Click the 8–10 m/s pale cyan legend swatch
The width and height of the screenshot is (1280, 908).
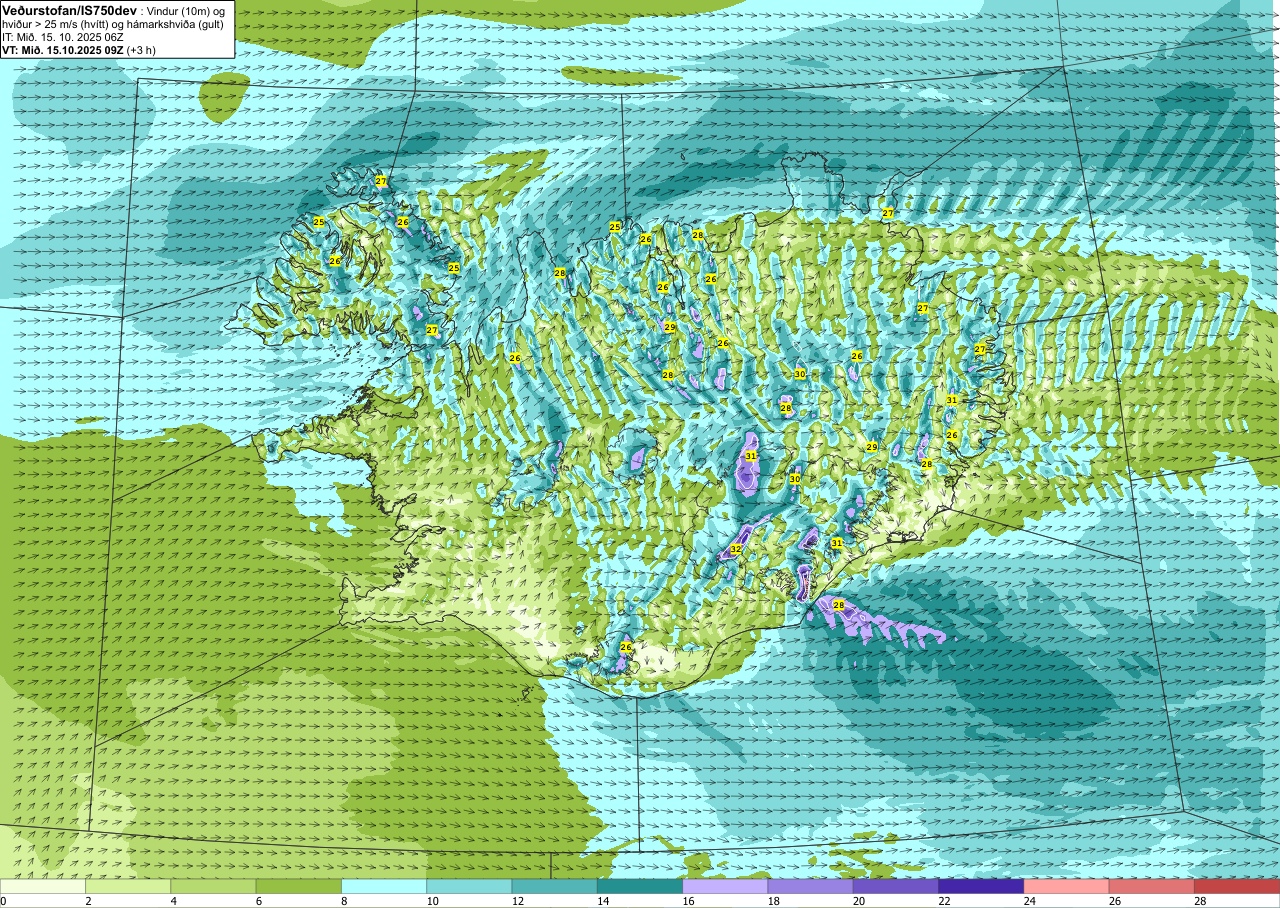[384, 886]
